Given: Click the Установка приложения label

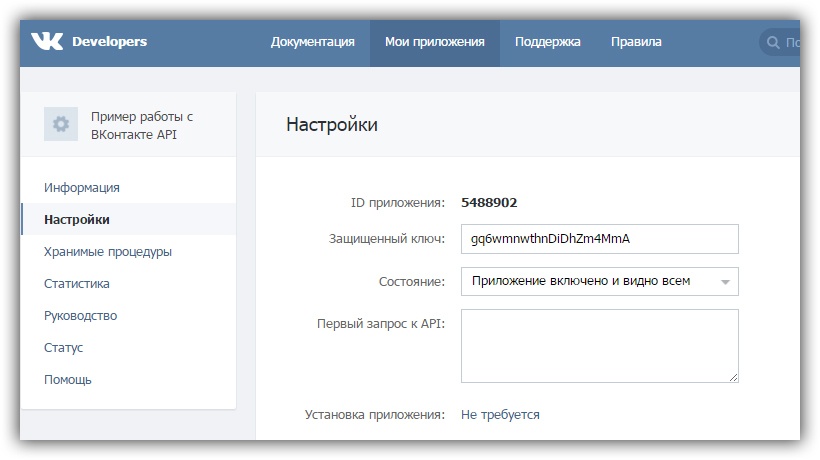Looking at the screenshot, I should pyautogui.click(x=374, y=415).
